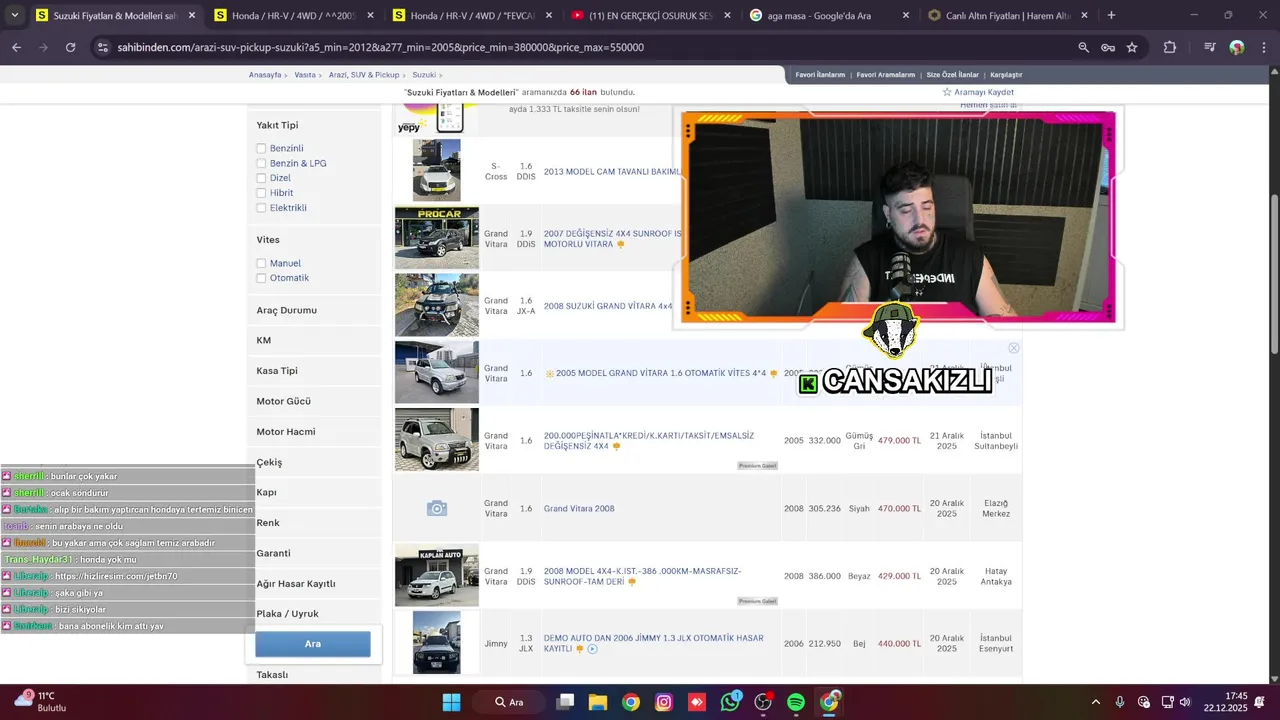Screen dimensions: 1280x720
Task: Switch to aga masa Google tab
Action: point(829,15)
